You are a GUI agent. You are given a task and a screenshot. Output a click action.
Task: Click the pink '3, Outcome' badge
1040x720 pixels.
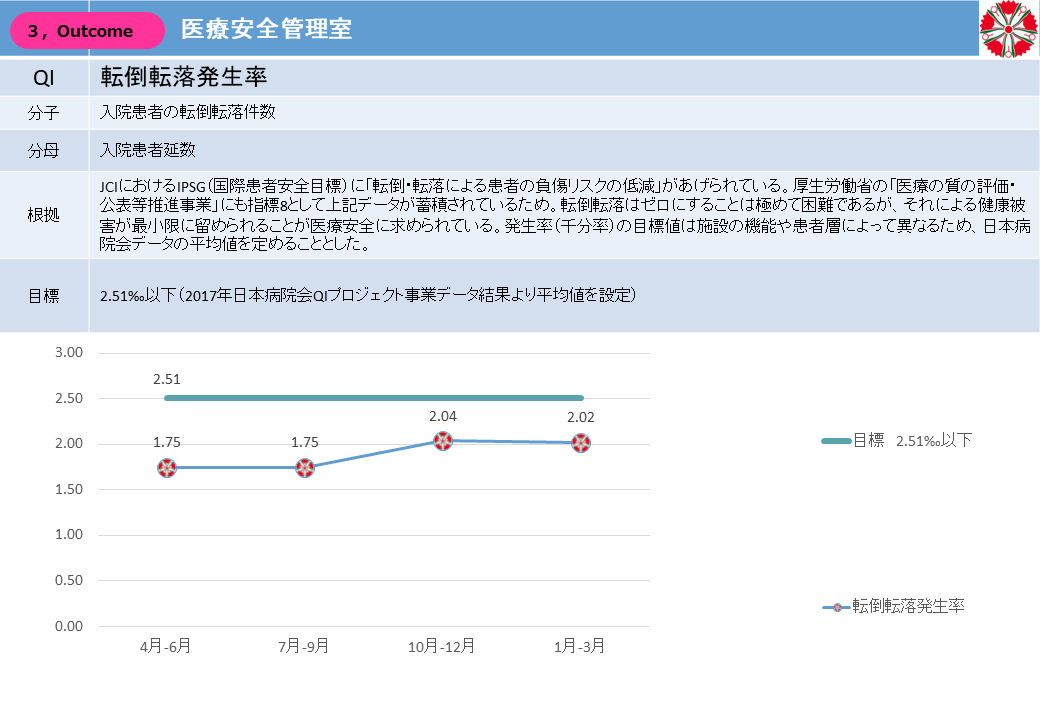pos(88,30)
